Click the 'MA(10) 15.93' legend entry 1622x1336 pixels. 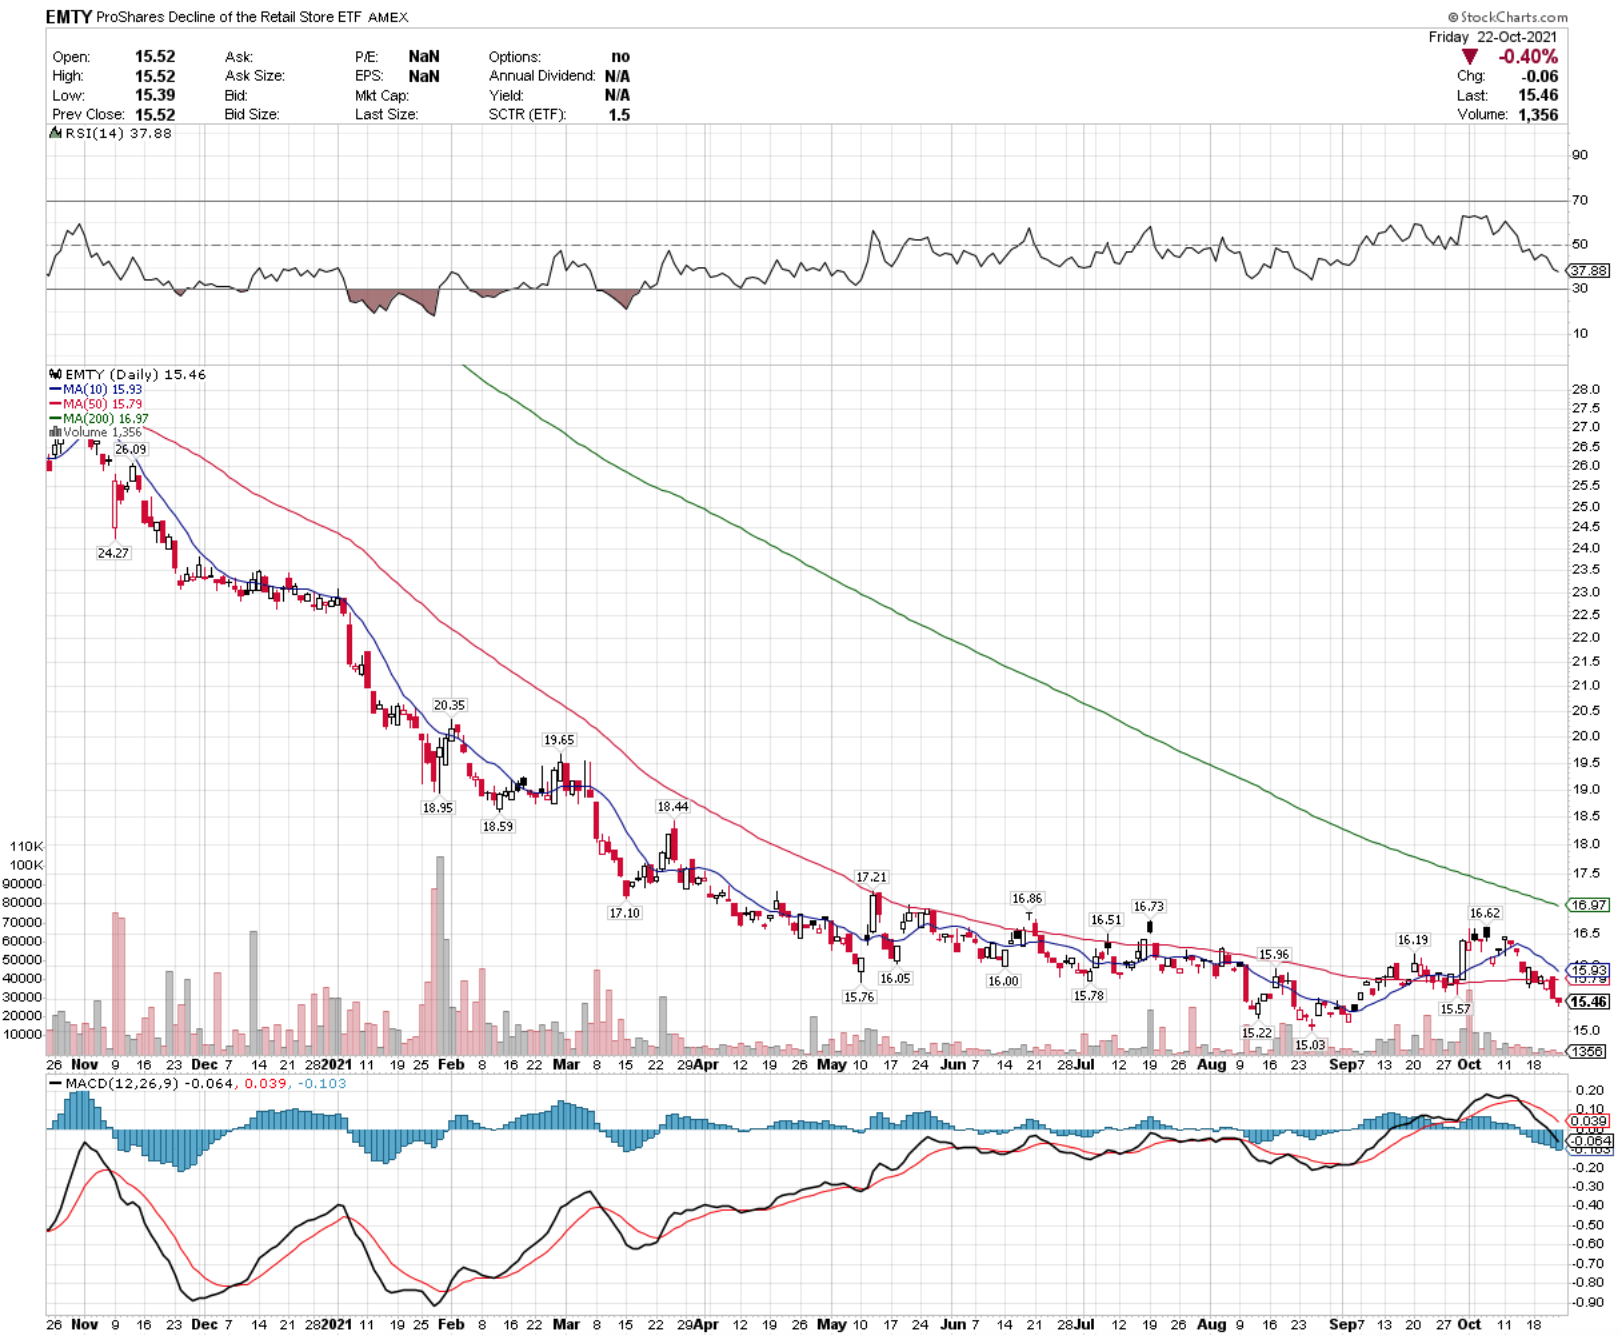(x=102, y=389)
